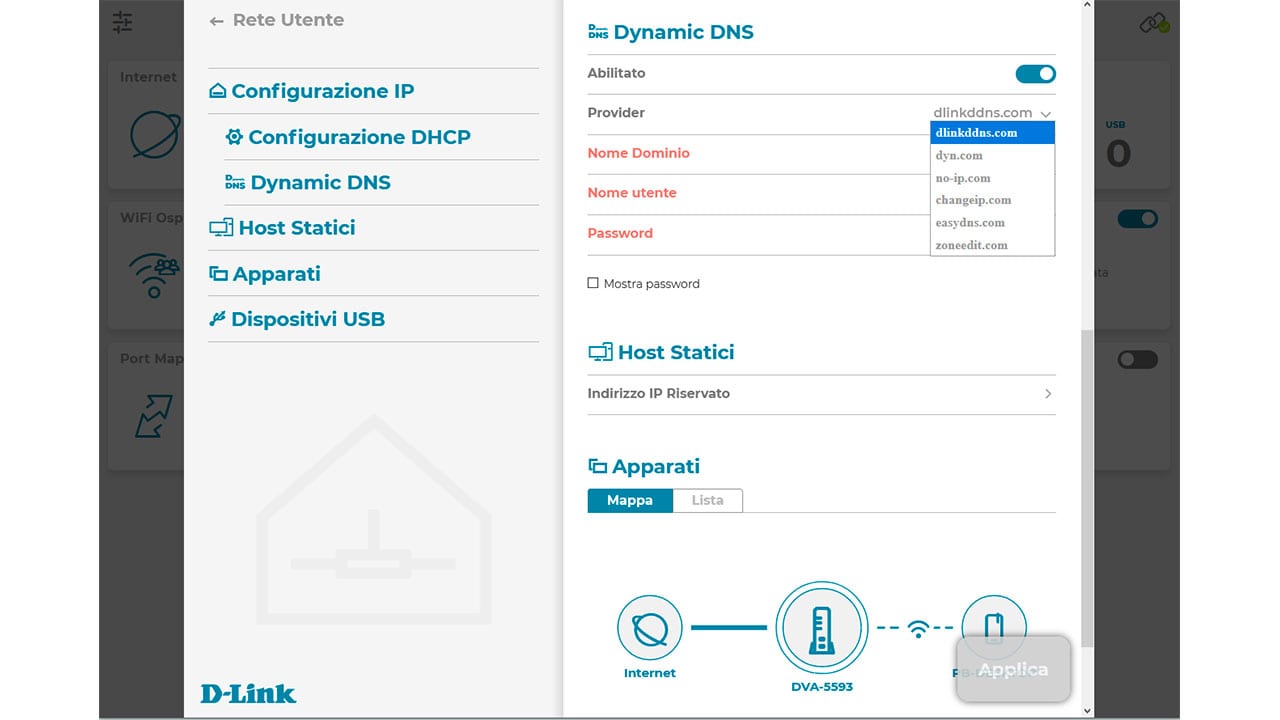
Task: Click the vertical scrollbar thumb
Action: point(1088,490)
